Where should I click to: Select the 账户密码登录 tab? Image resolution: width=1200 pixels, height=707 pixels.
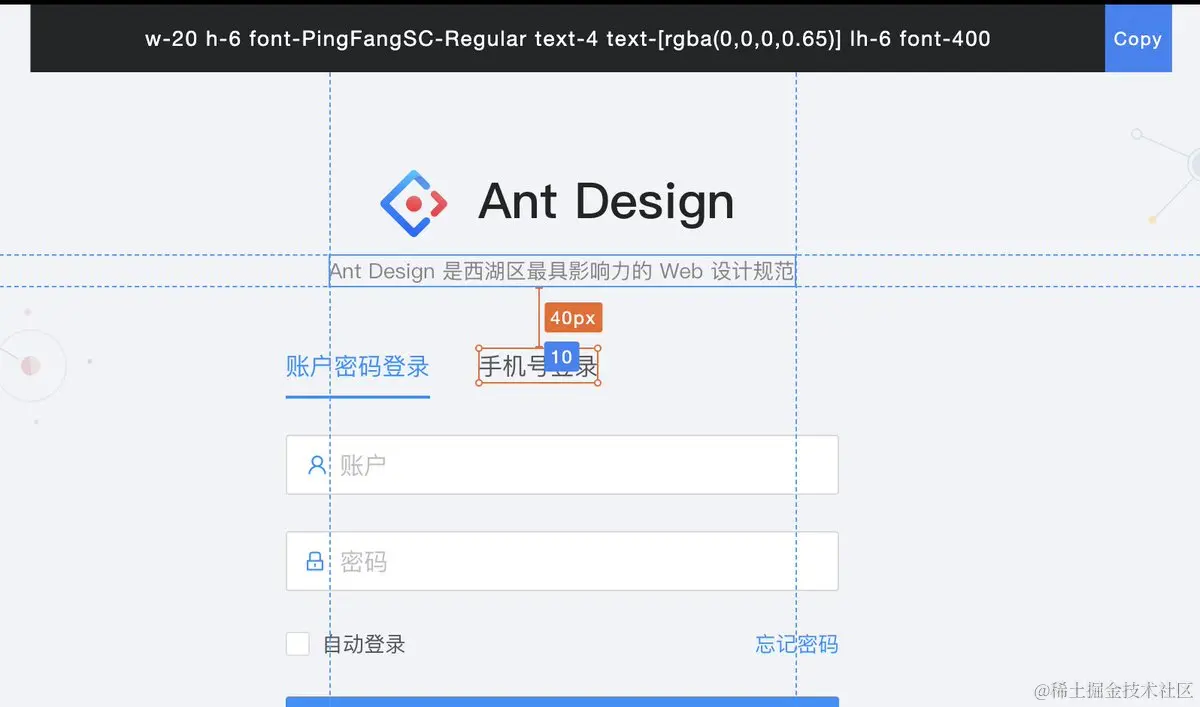tap(357, 367)
